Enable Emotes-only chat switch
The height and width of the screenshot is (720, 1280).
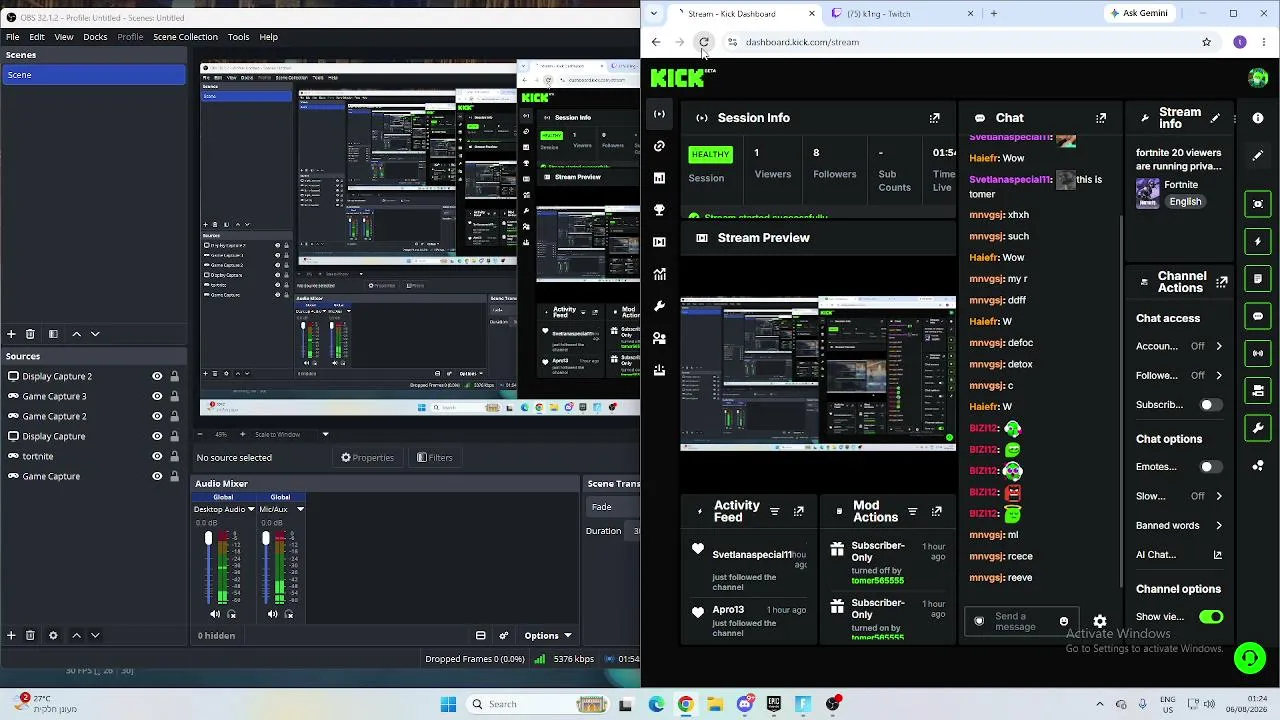point(1211,467)
